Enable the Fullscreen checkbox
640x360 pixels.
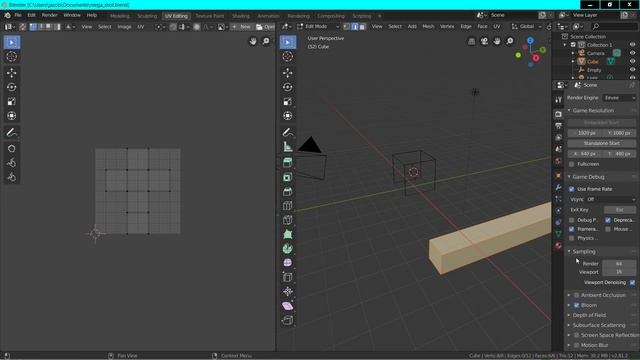571,164
